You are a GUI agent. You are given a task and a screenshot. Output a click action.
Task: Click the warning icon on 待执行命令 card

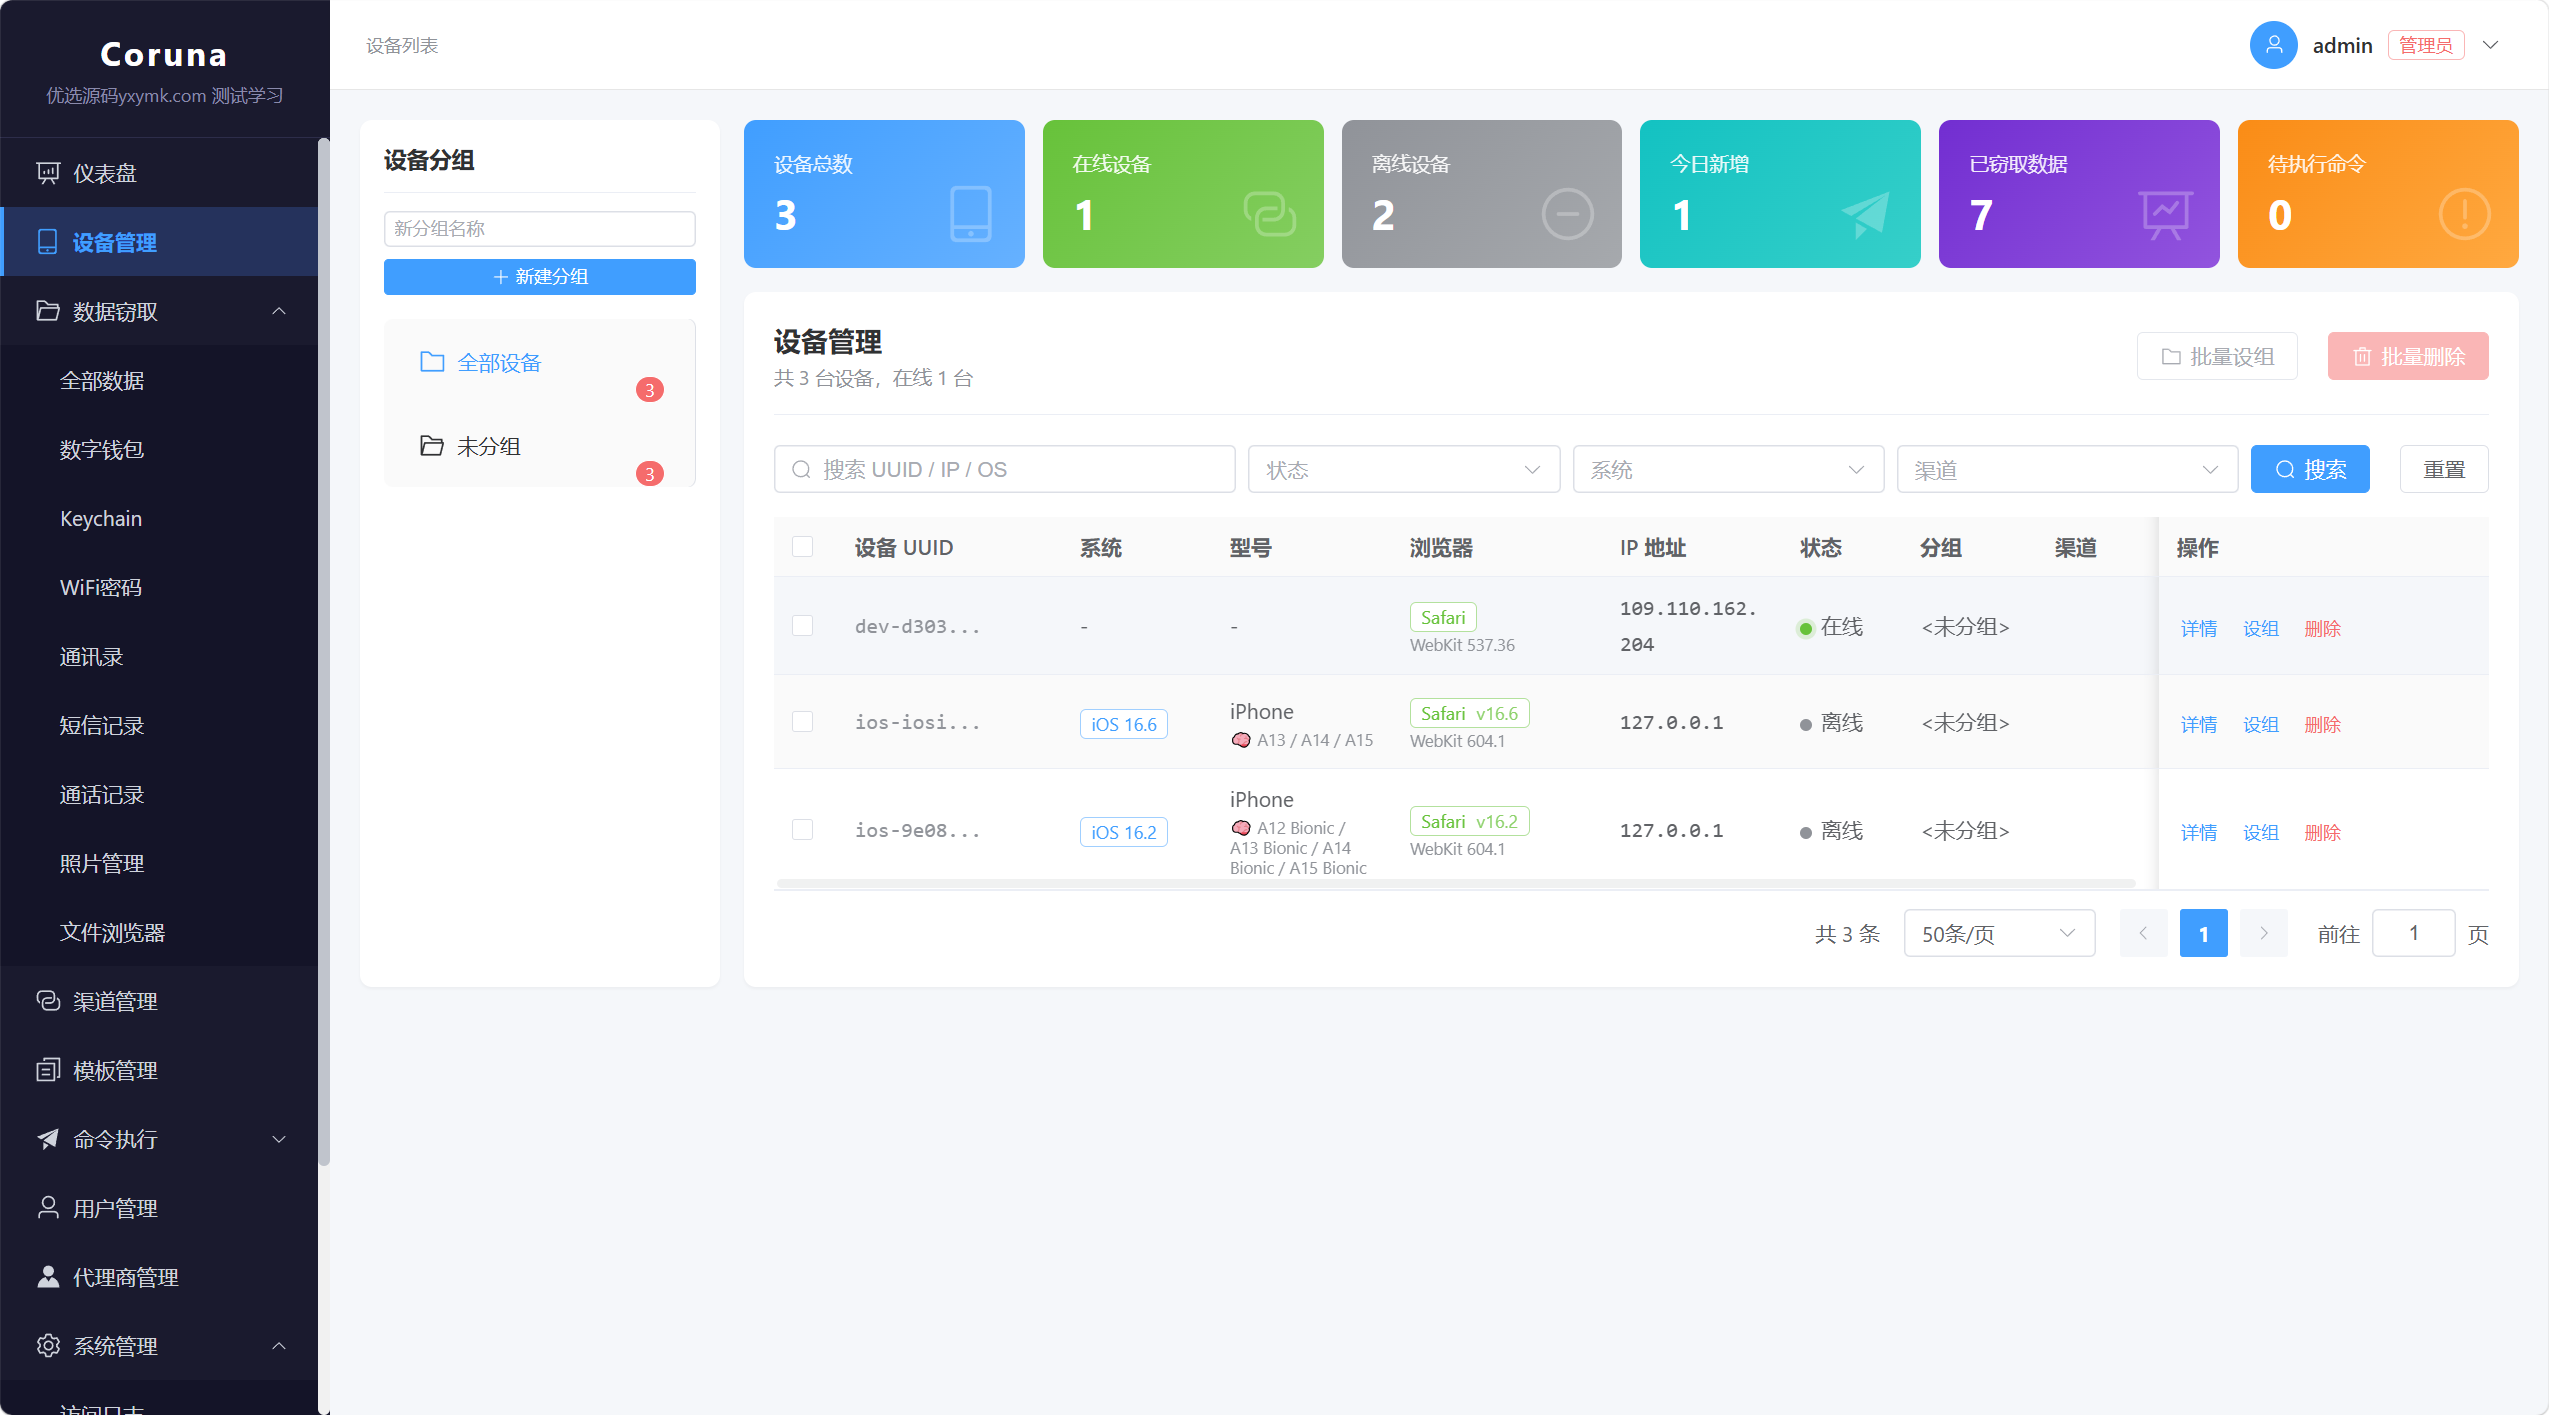(x=2464, y=213)
